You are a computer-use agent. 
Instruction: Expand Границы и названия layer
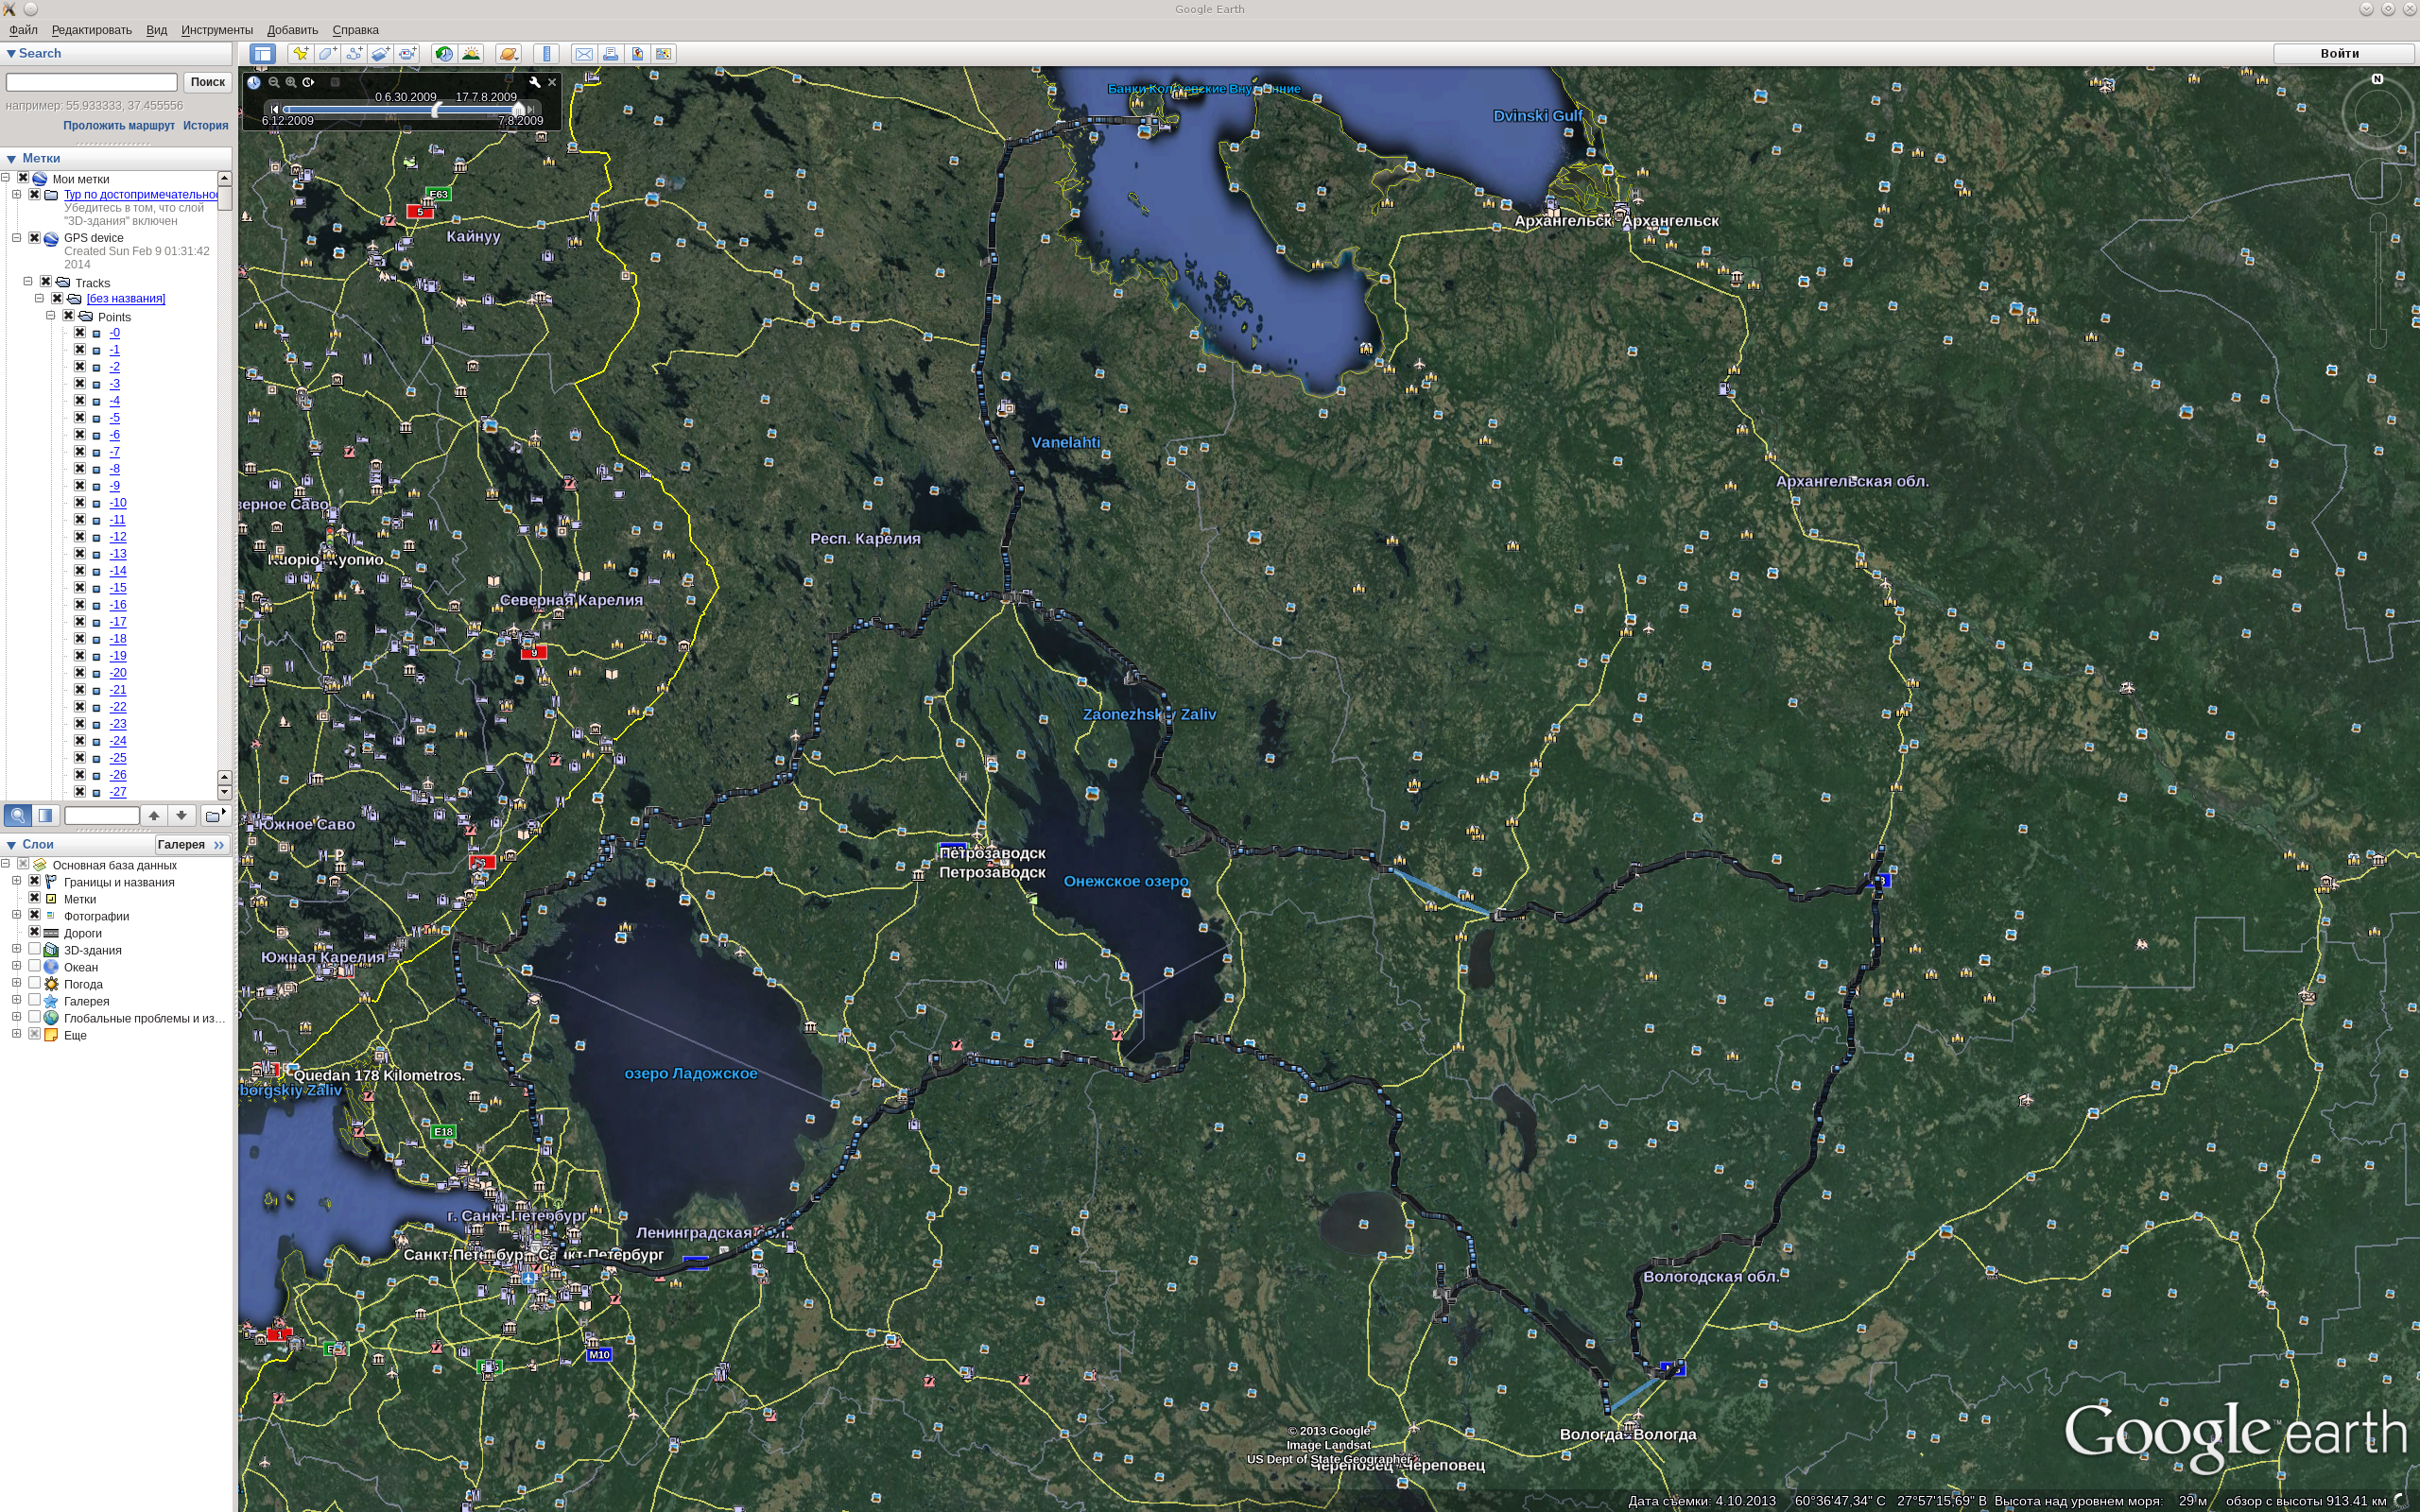point(17,881)
